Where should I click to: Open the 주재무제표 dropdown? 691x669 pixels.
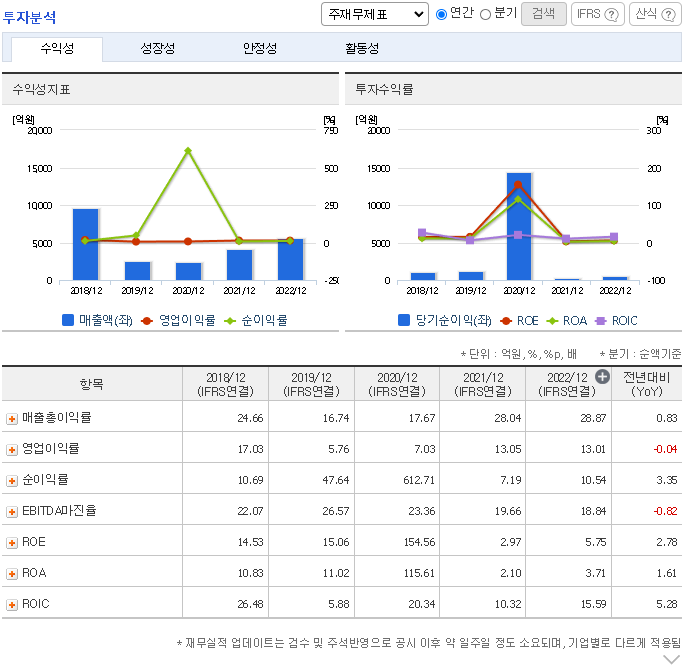(x=375, y=15)
